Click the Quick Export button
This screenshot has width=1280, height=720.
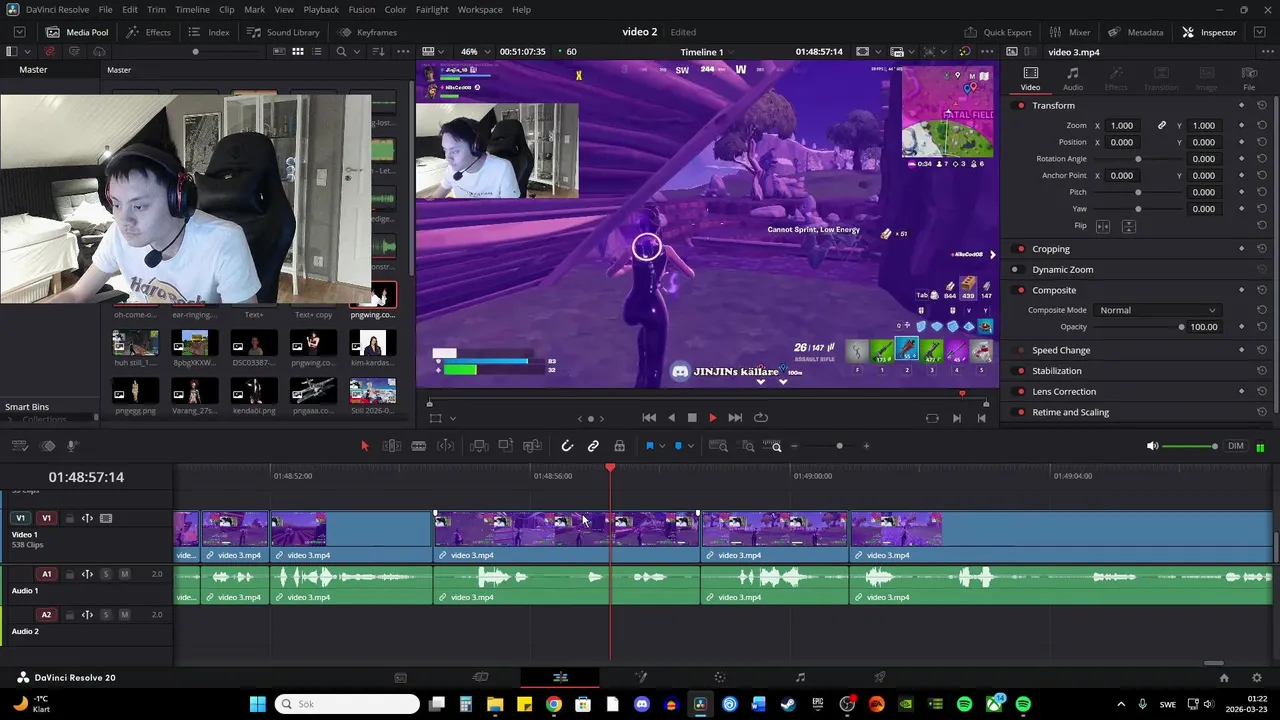[997, 32]
